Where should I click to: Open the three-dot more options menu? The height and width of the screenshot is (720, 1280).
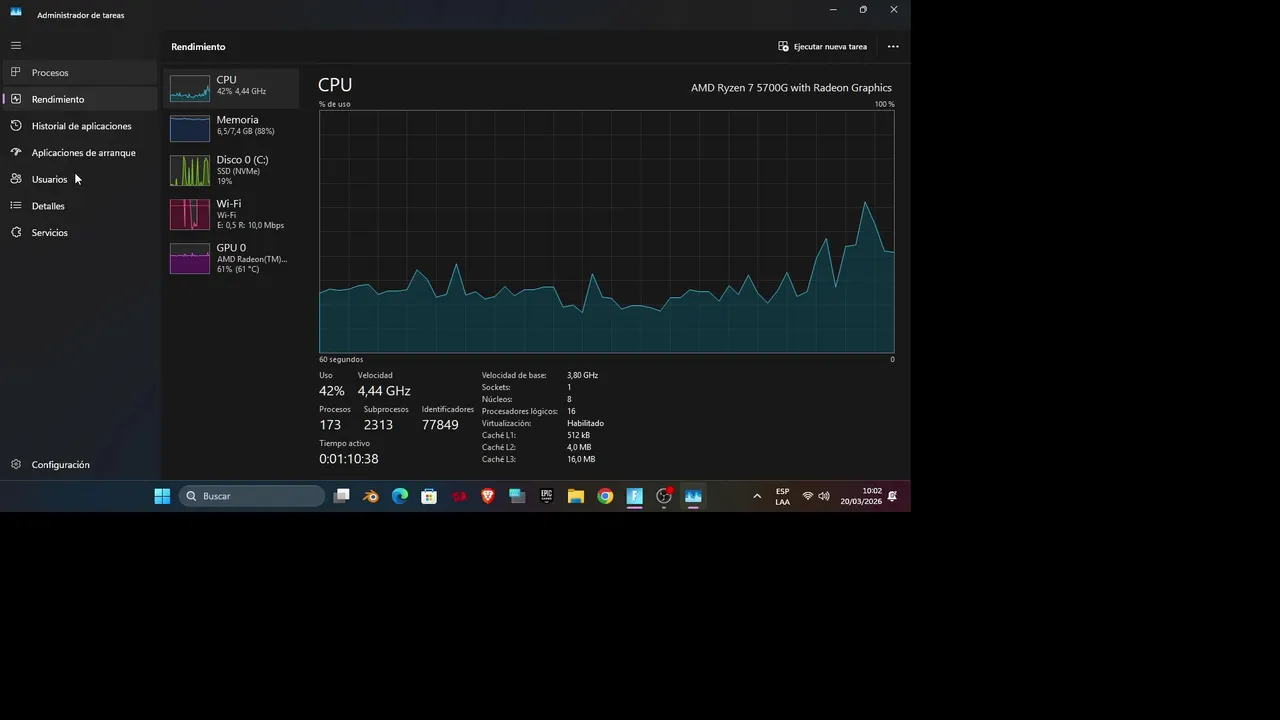(893, 46)
